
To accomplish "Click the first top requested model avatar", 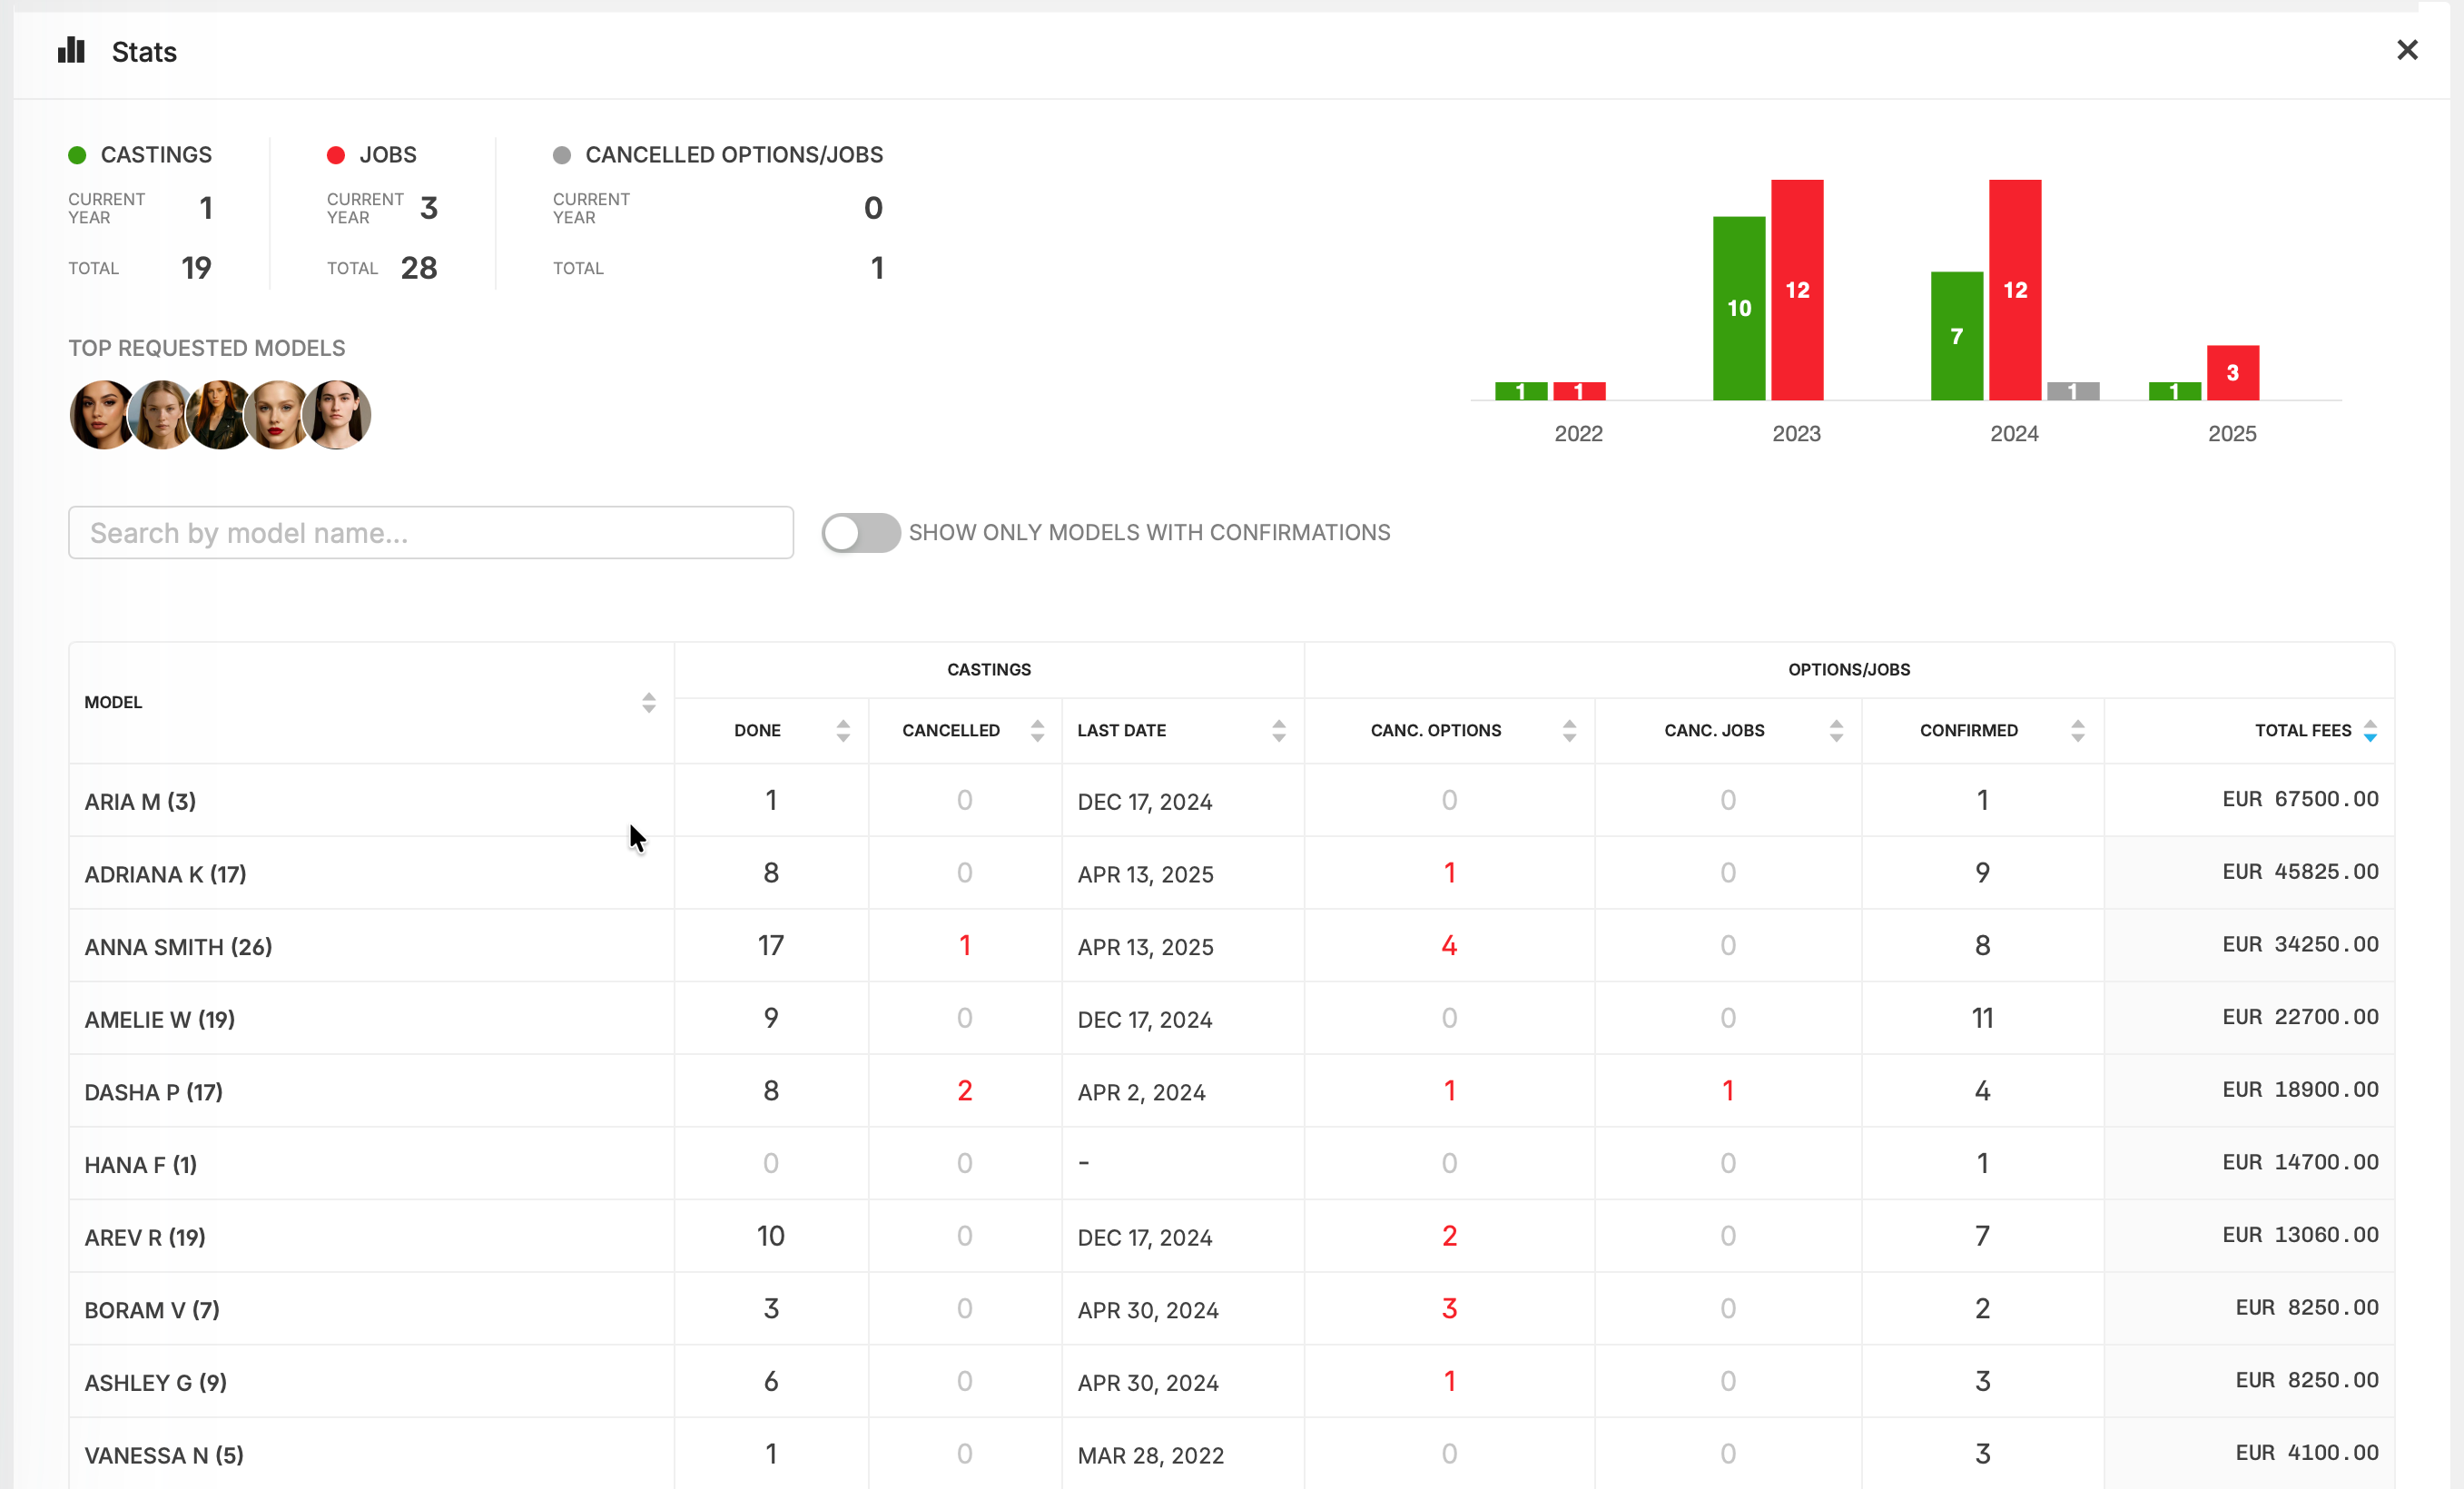I will [101, 414].
